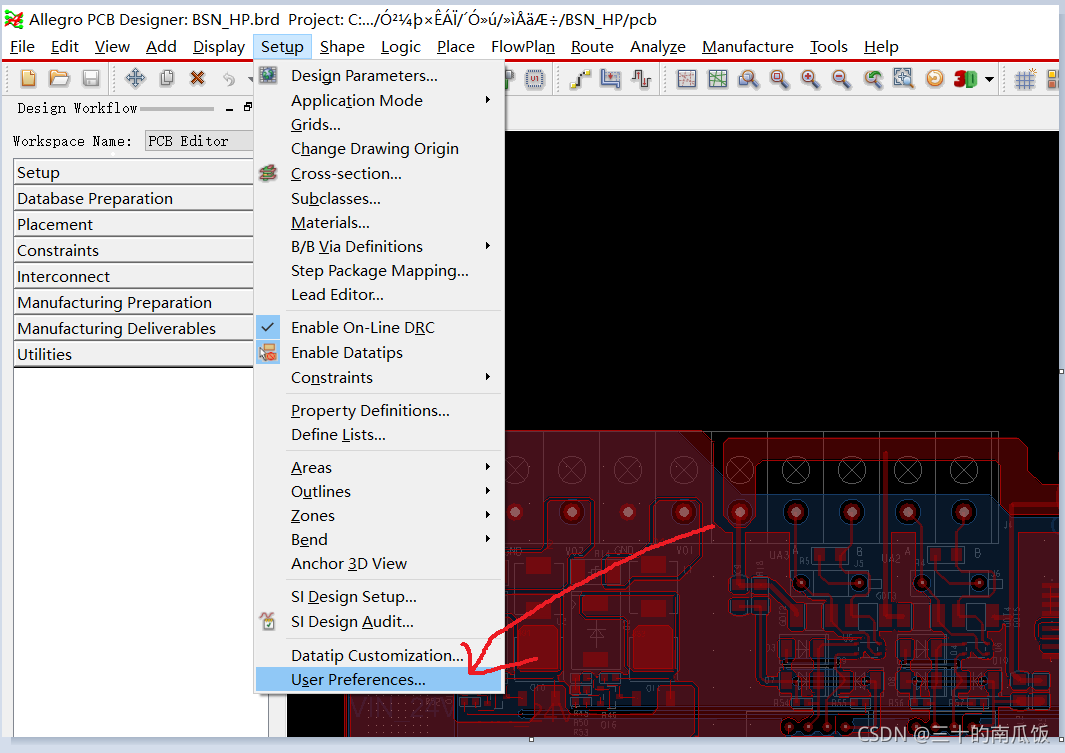Image resolution: width=1065 pixels, height=753 pixels.
Task: Expand Application Mode submenu
Action: click(488, 100)
